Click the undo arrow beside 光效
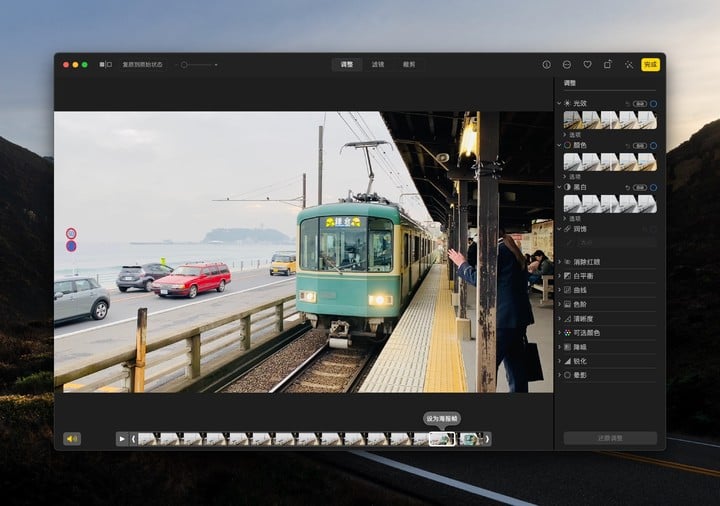The height and width of the screenshot is (506, 720). (627, 103)
